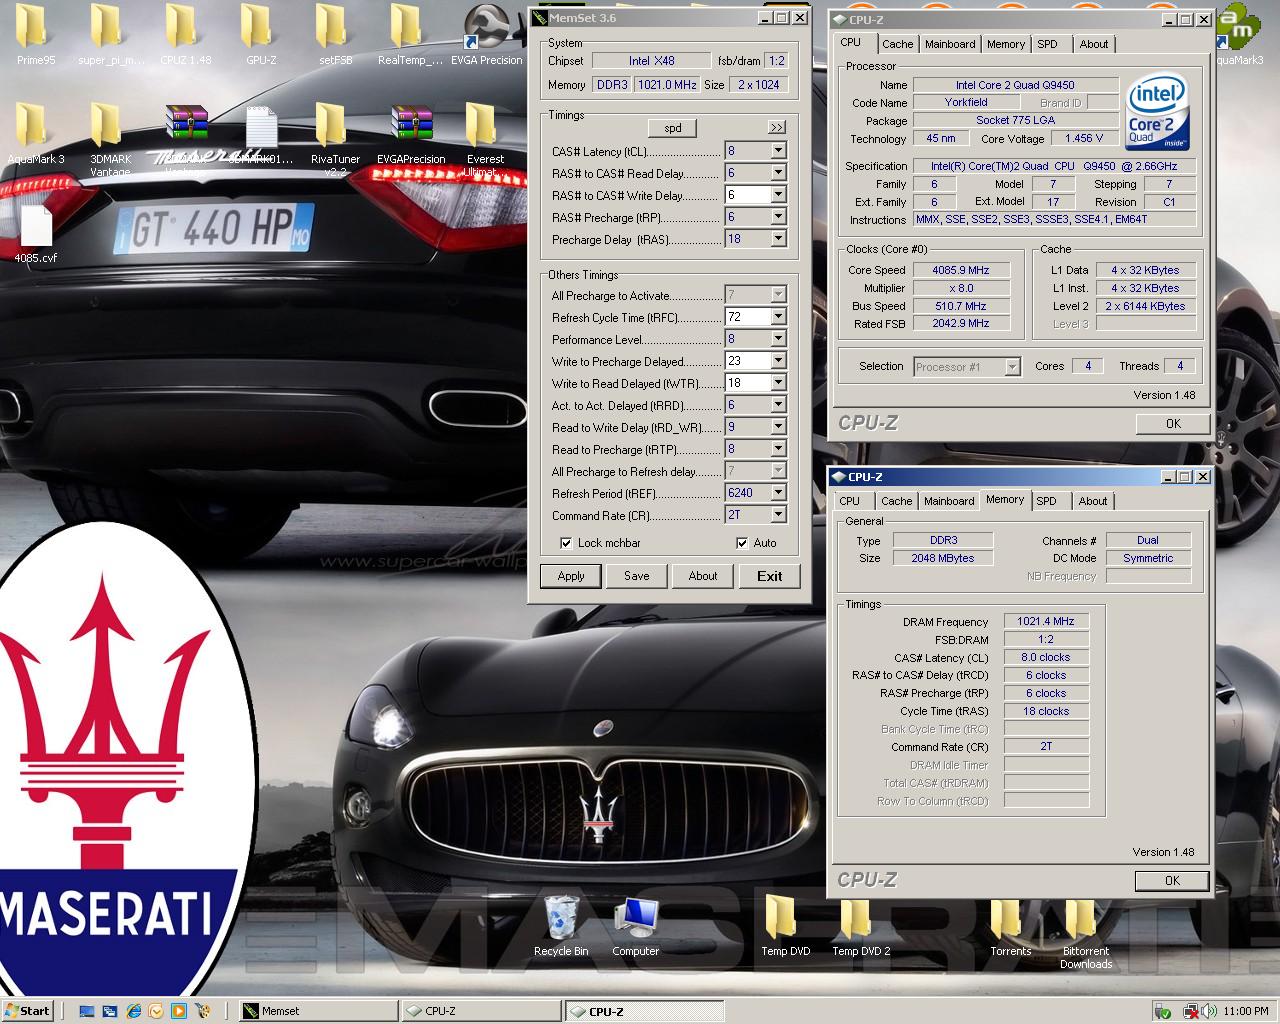Click OK in upper CPU-Z window

pyautogui.click(x=1173, y=424)
